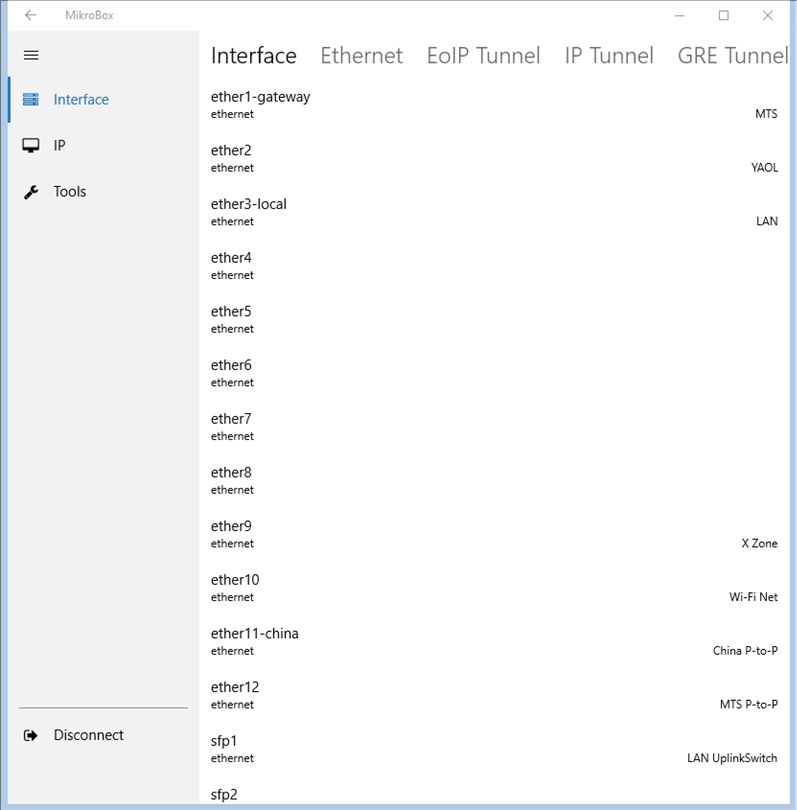Open the EoIP Tunnel tab

pyautogui.click(x=483, y=56)
